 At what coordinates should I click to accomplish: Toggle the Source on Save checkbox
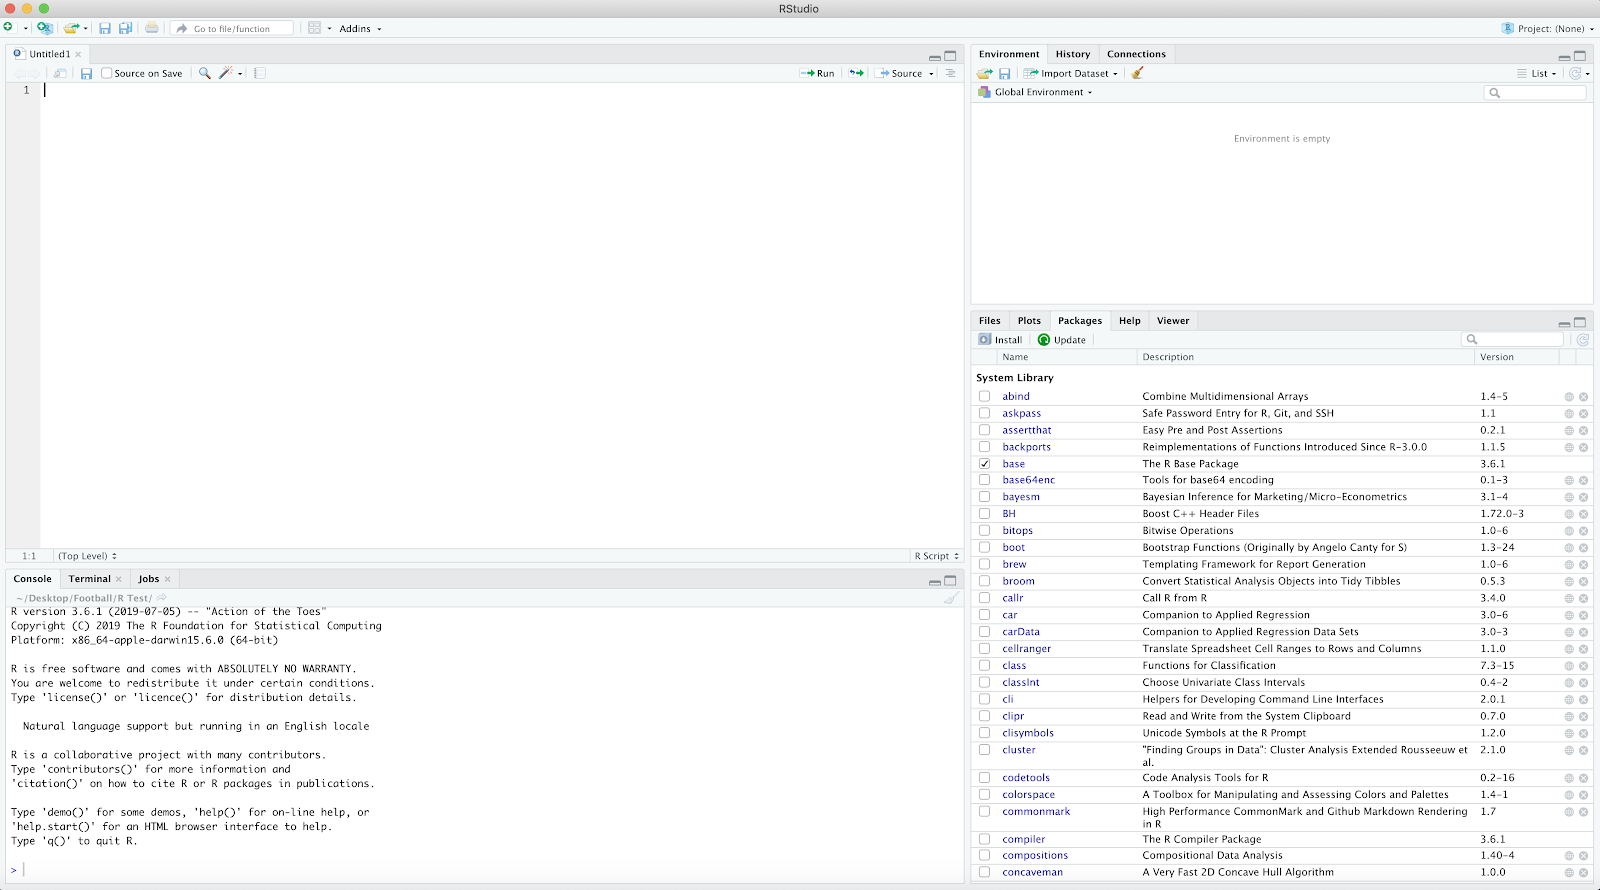(x=107, y=73)
